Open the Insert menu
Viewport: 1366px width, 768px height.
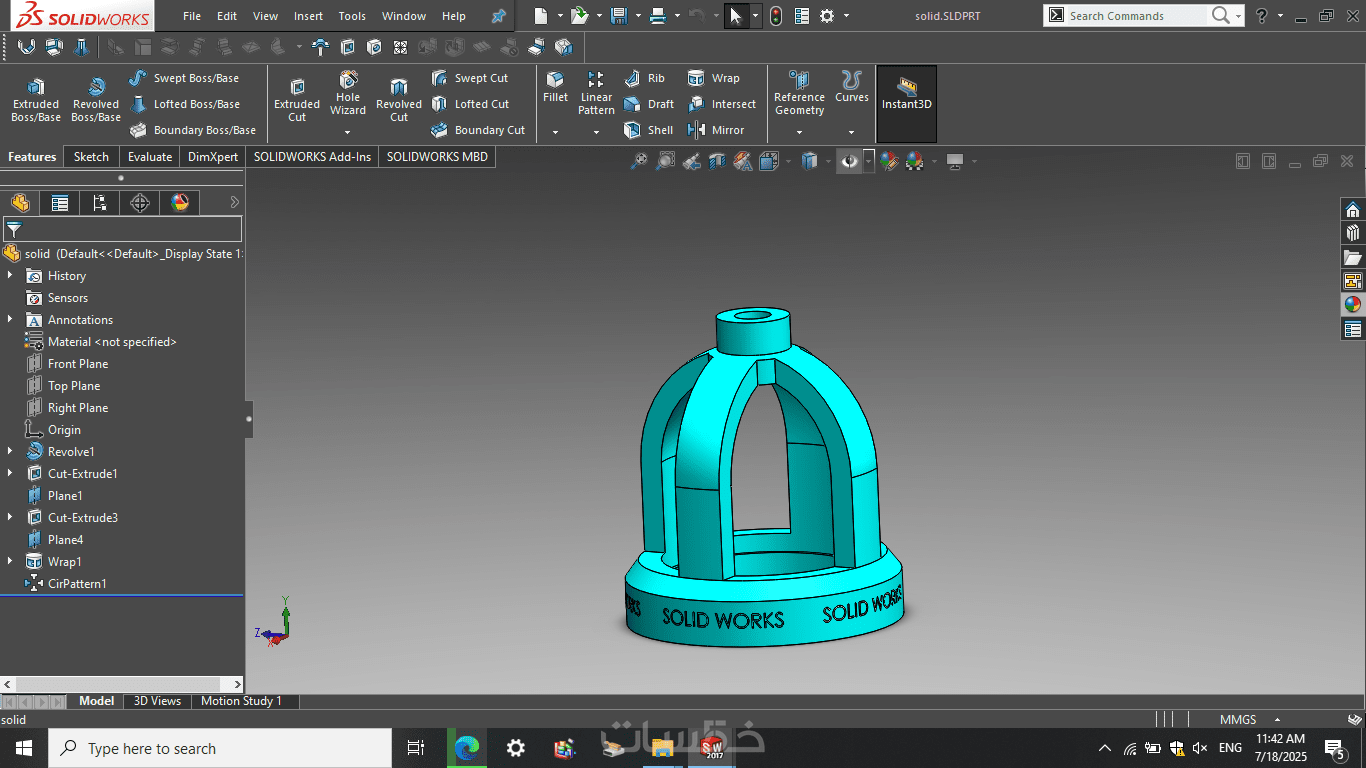308,16
